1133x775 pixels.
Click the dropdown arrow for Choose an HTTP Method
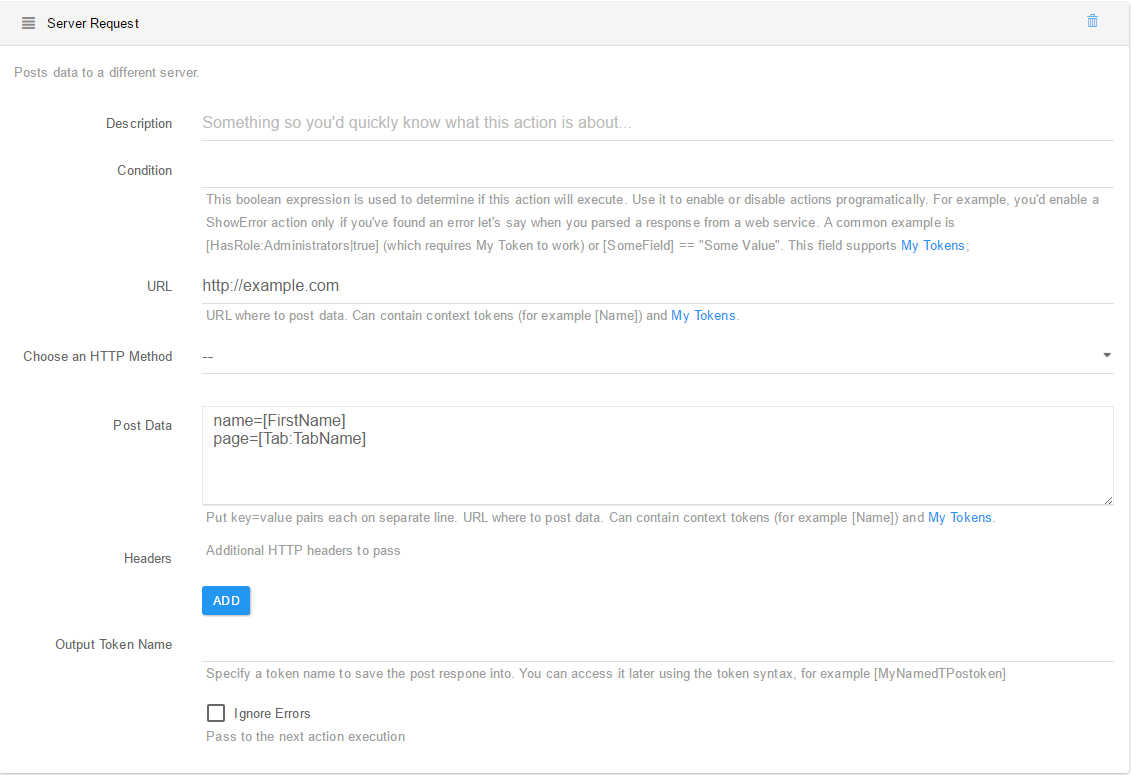point(1106,354)
